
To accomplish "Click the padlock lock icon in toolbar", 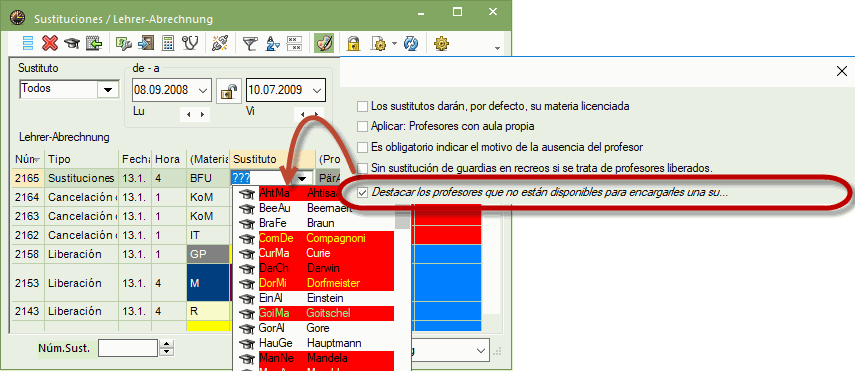I will [353, 44].
